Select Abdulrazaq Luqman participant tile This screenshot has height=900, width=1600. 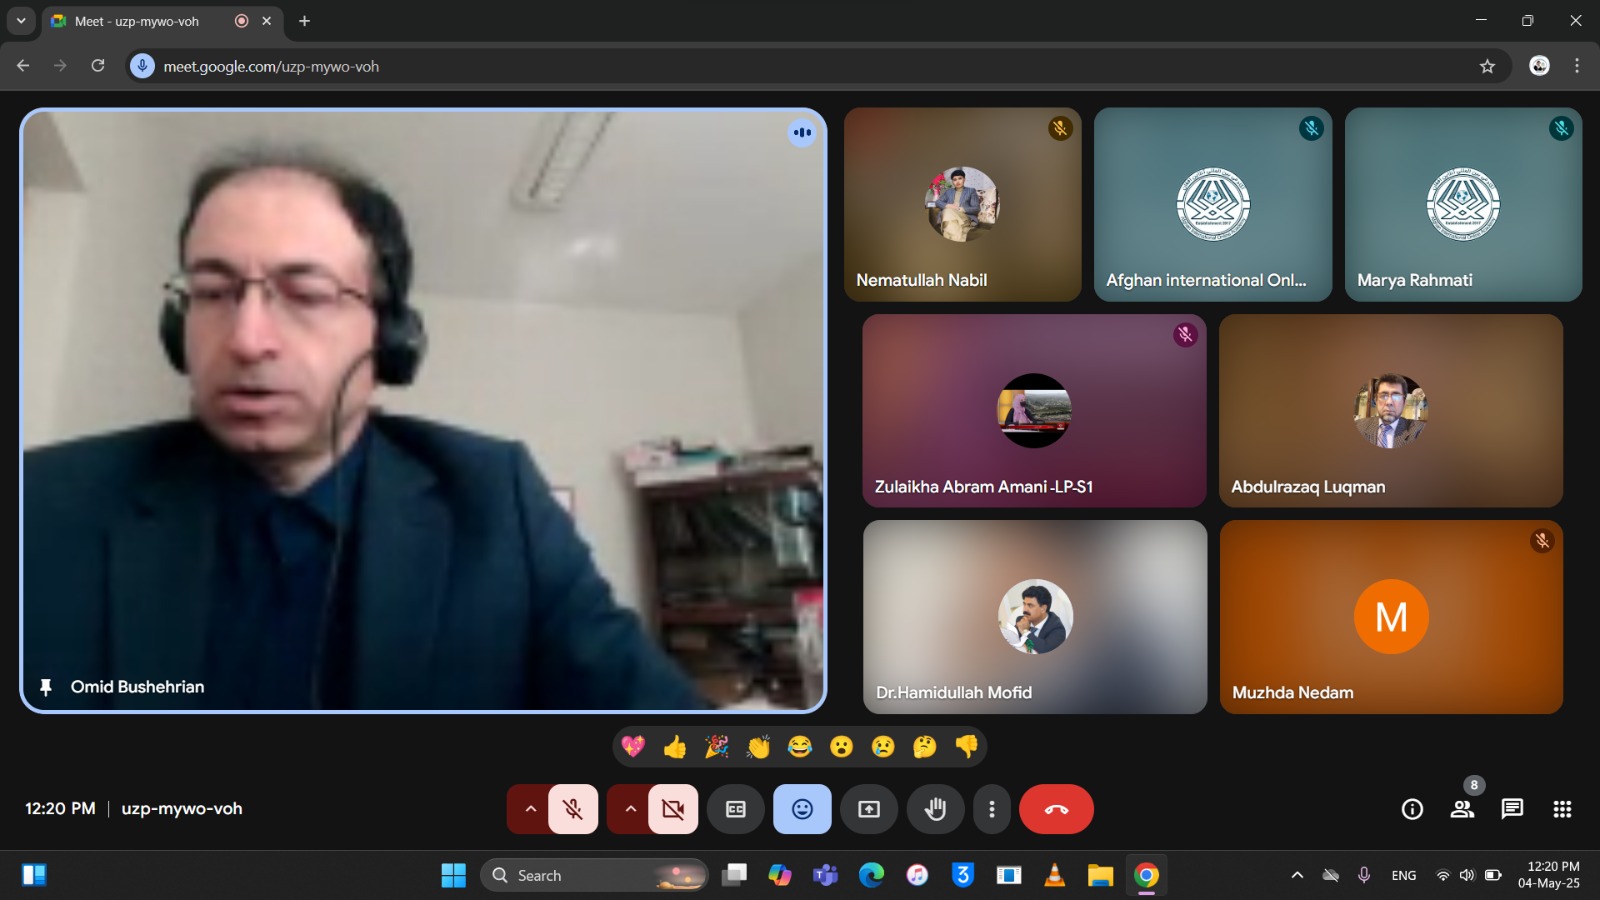1391,410
